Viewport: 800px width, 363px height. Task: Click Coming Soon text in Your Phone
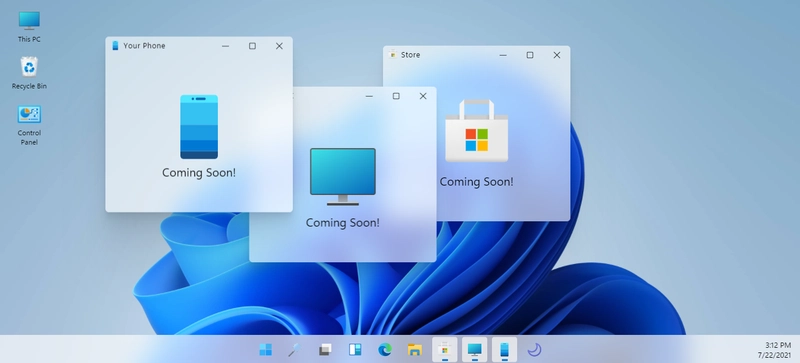(199, 173)
